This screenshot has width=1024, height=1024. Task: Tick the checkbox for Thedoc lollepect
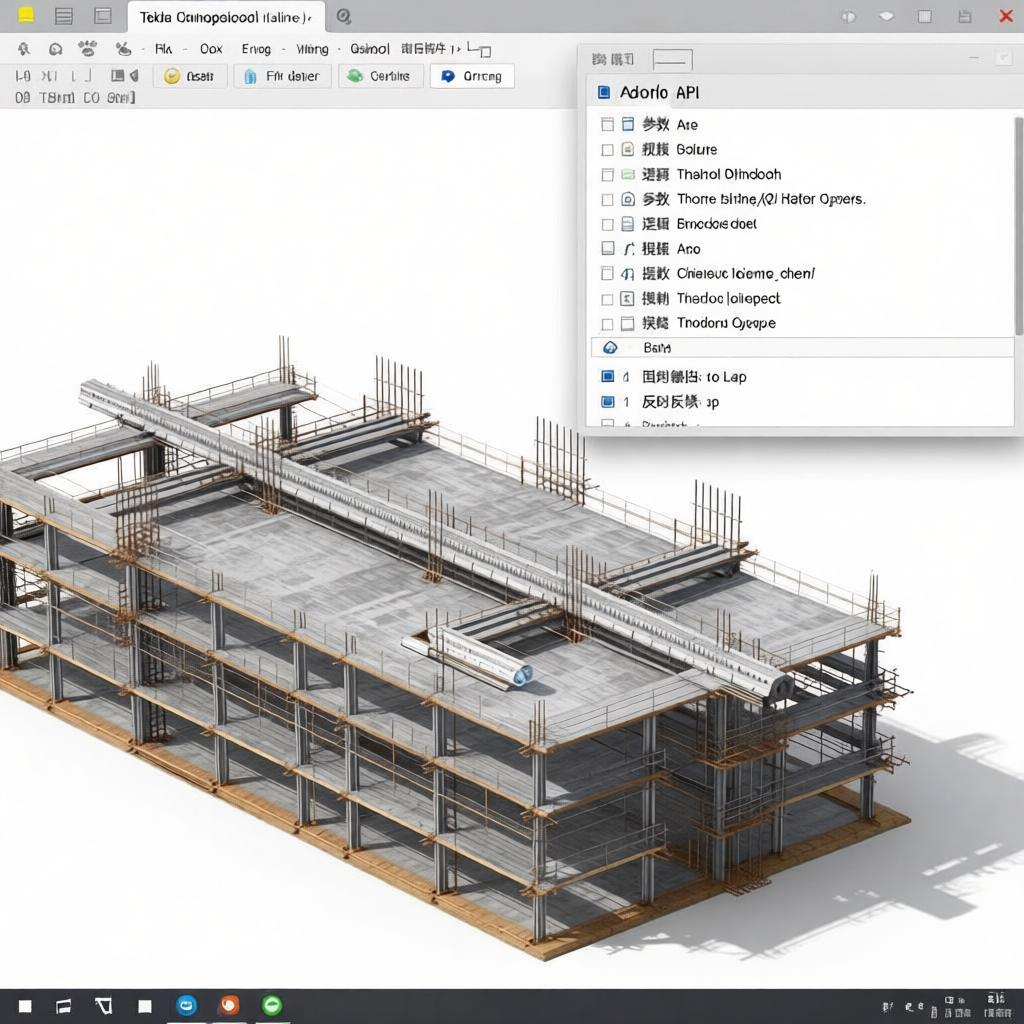[607, 299]
